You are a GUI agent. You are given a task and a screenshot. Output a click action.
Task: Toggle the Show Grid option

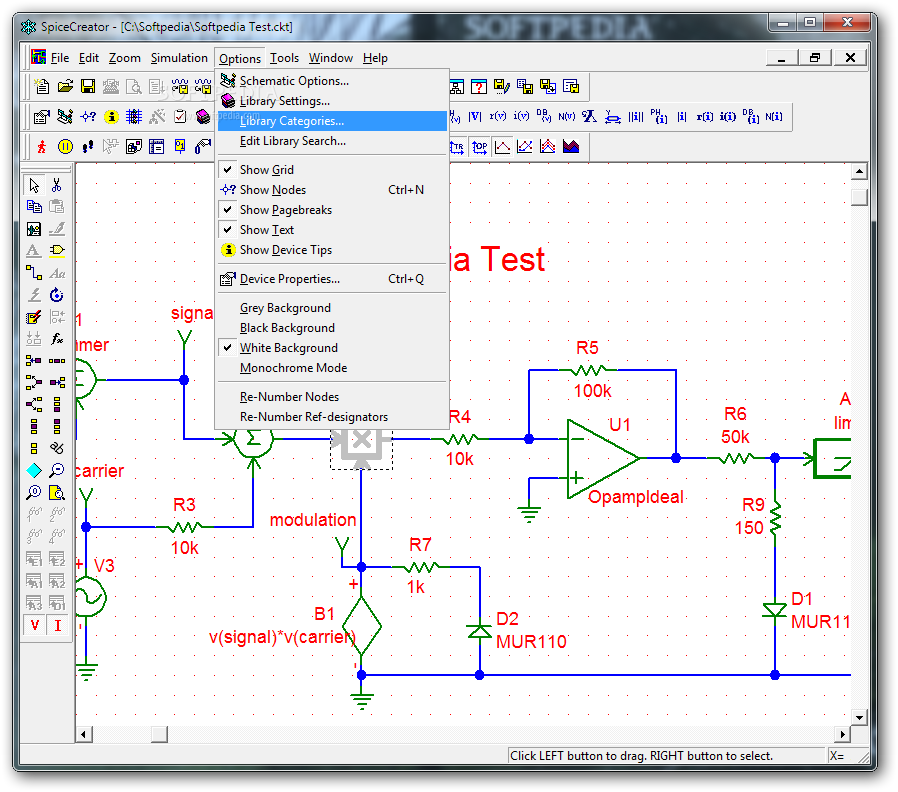(x=332, y=170)
